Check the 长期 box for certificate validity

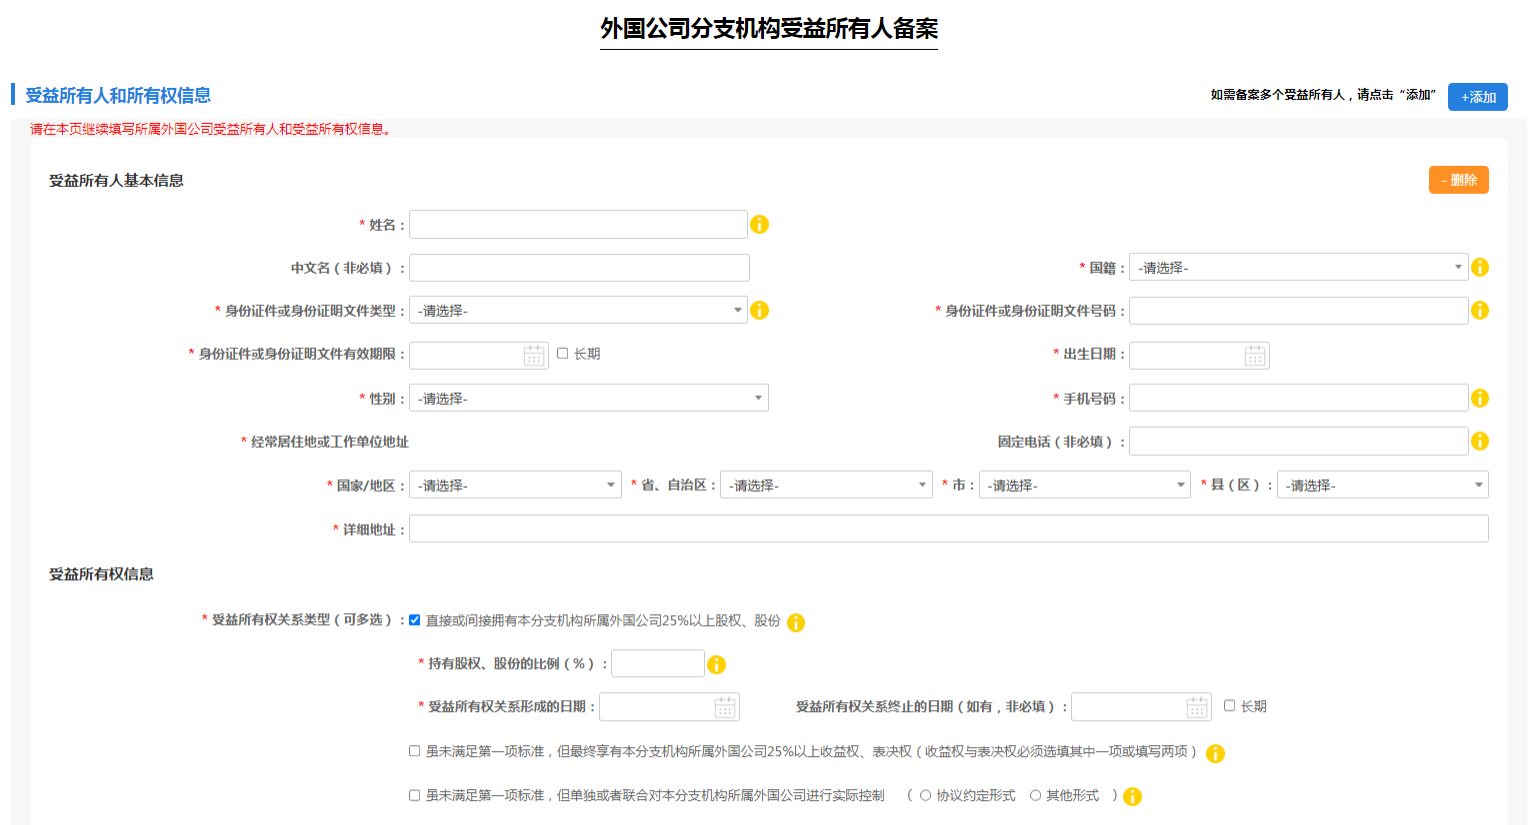pos(564,354)
